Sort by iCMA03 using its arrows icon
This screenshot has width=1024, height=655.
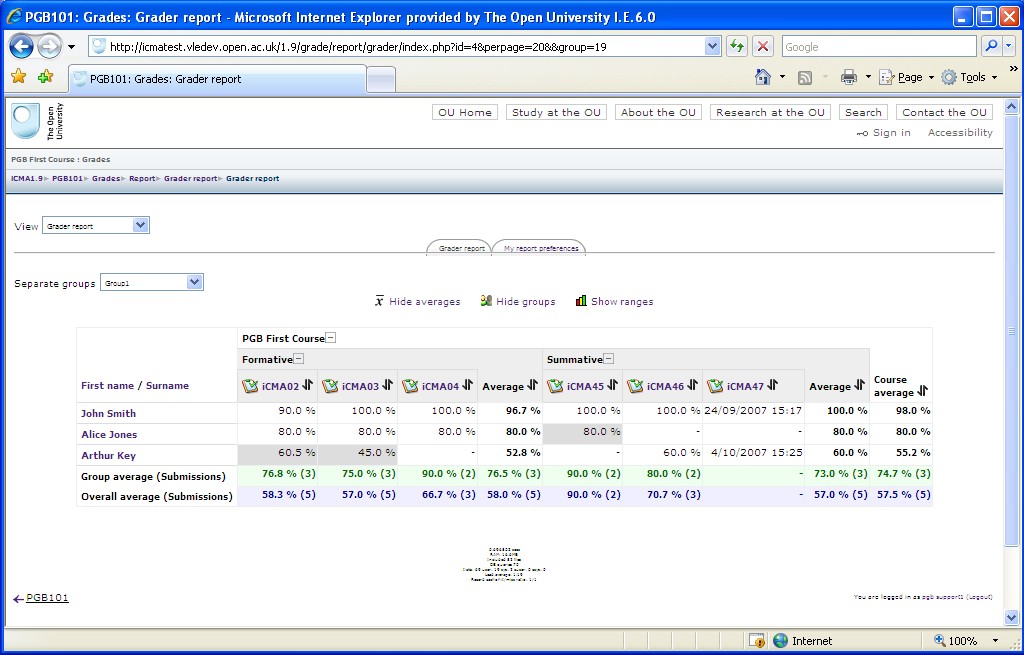pyautogui.click(x=387, y=385)
